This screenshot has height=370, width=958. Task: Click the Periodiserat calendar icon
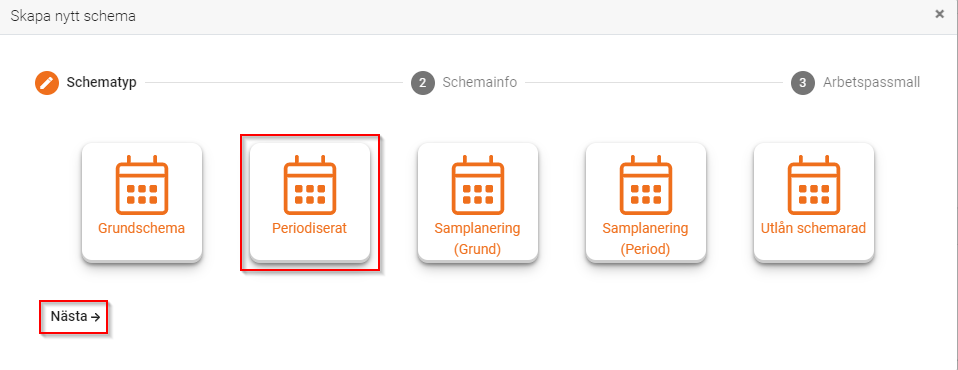[x=310, y=184]
